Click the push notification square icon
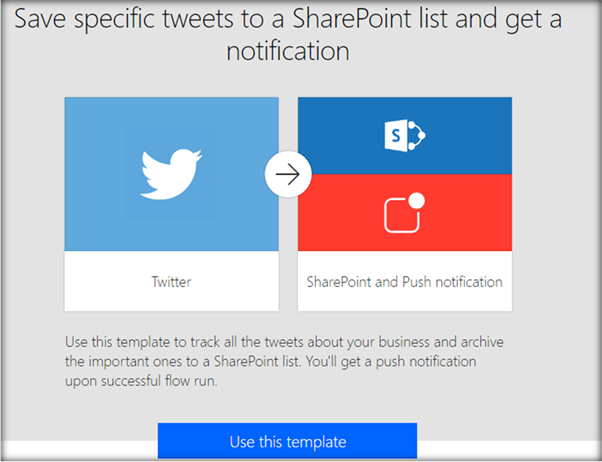Screen dimensions: 602x462 coord(402,216)
